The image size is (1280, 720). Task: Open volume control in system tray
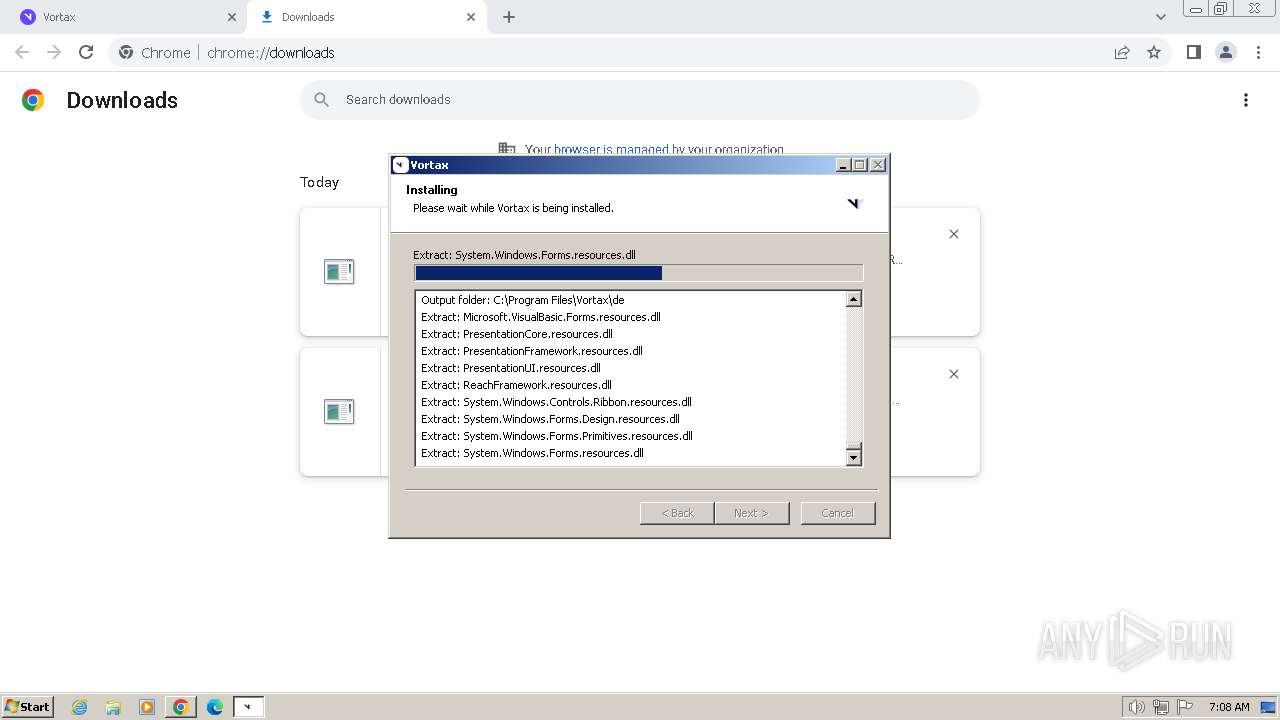click(x=1137, y=707)
